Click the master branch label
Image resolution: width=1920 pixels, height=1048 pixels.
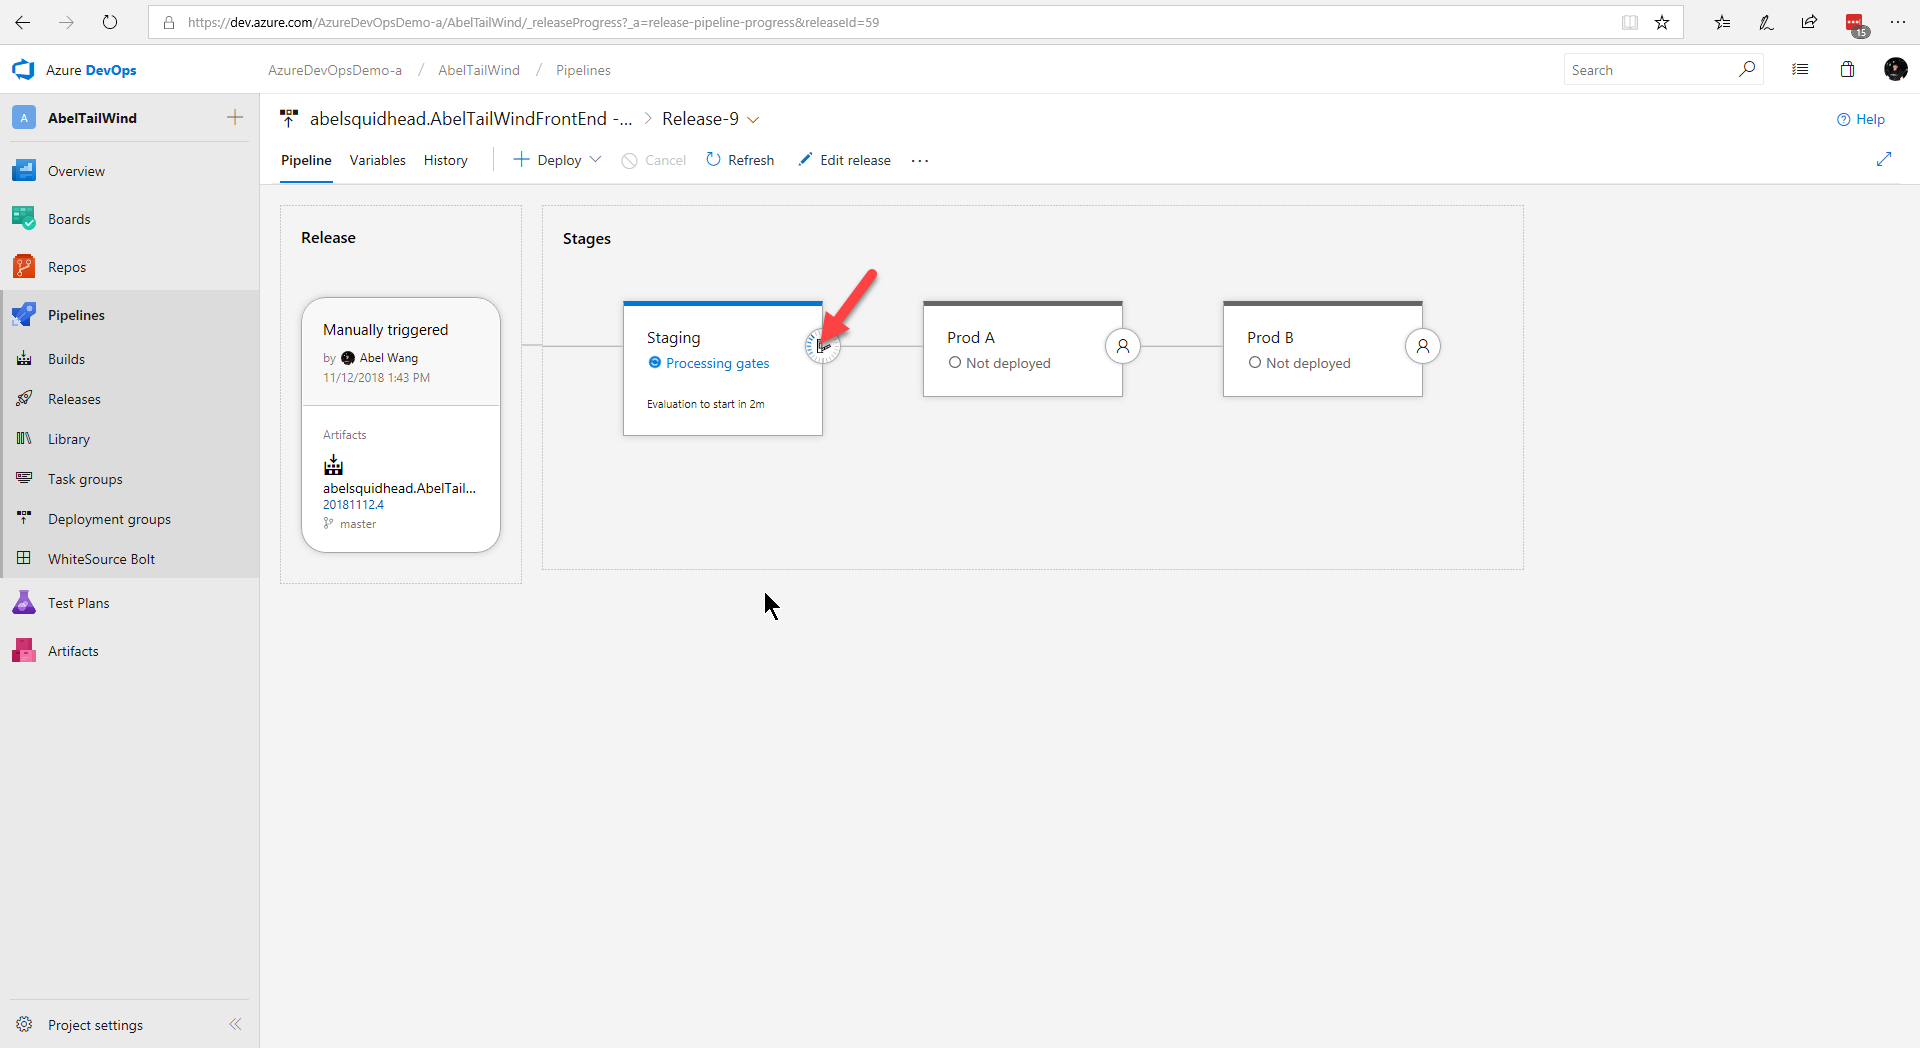coord(358,524)
